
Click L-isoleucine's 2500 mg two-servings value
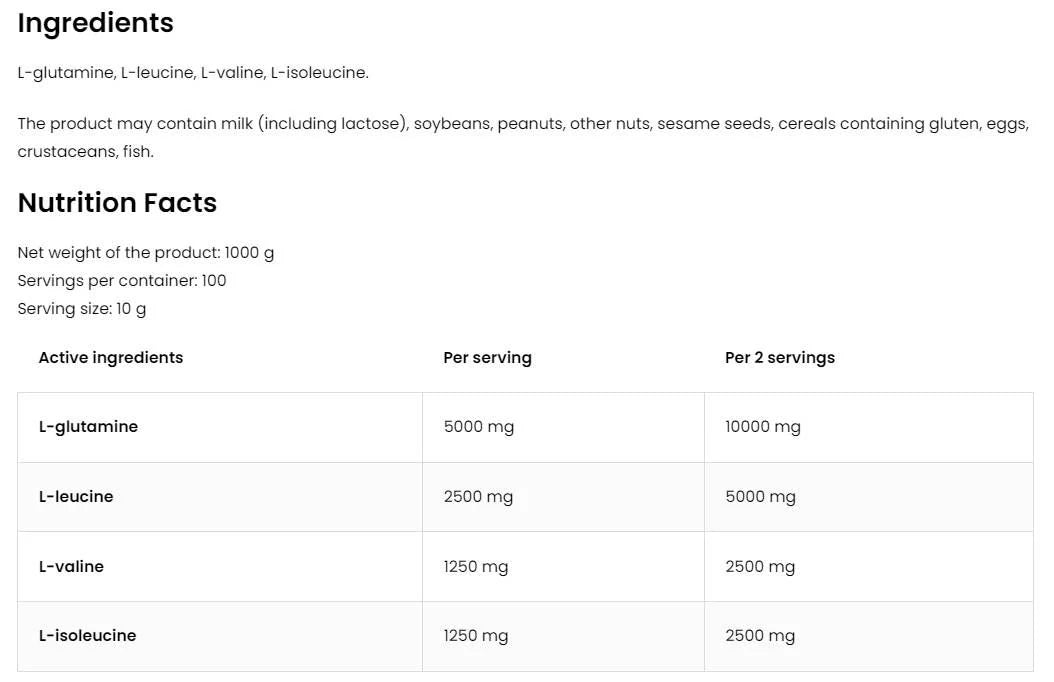tap(760, 635)
